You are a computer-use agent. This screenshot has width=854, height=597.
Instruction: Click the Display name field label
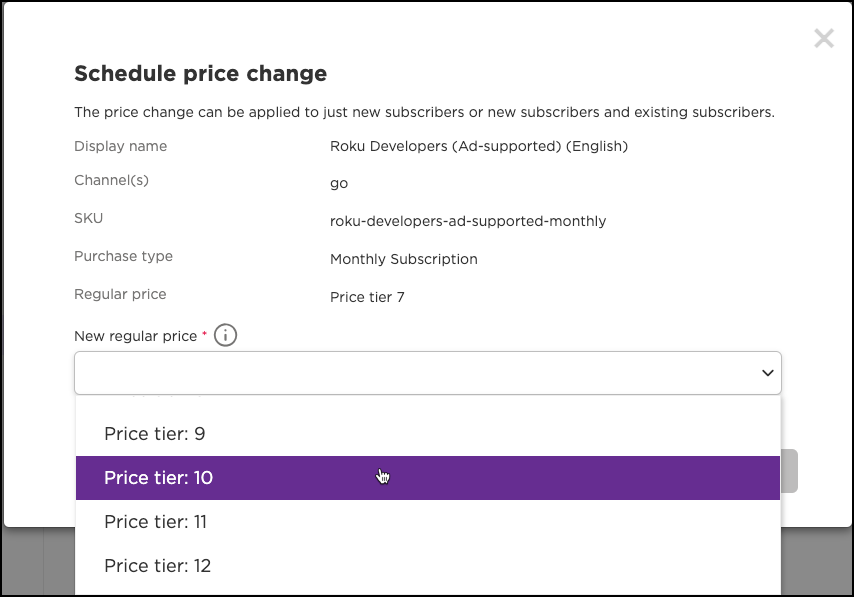pyautogui.click(x=120, y=146)
